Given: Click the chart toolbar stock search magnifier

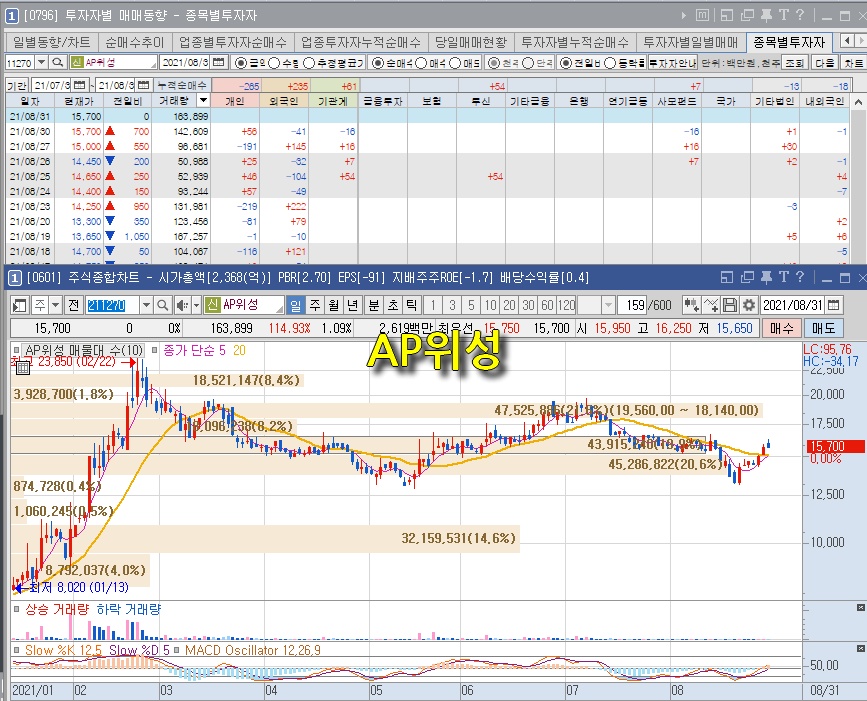Looking at the screenshot, I should pos(162,305).
